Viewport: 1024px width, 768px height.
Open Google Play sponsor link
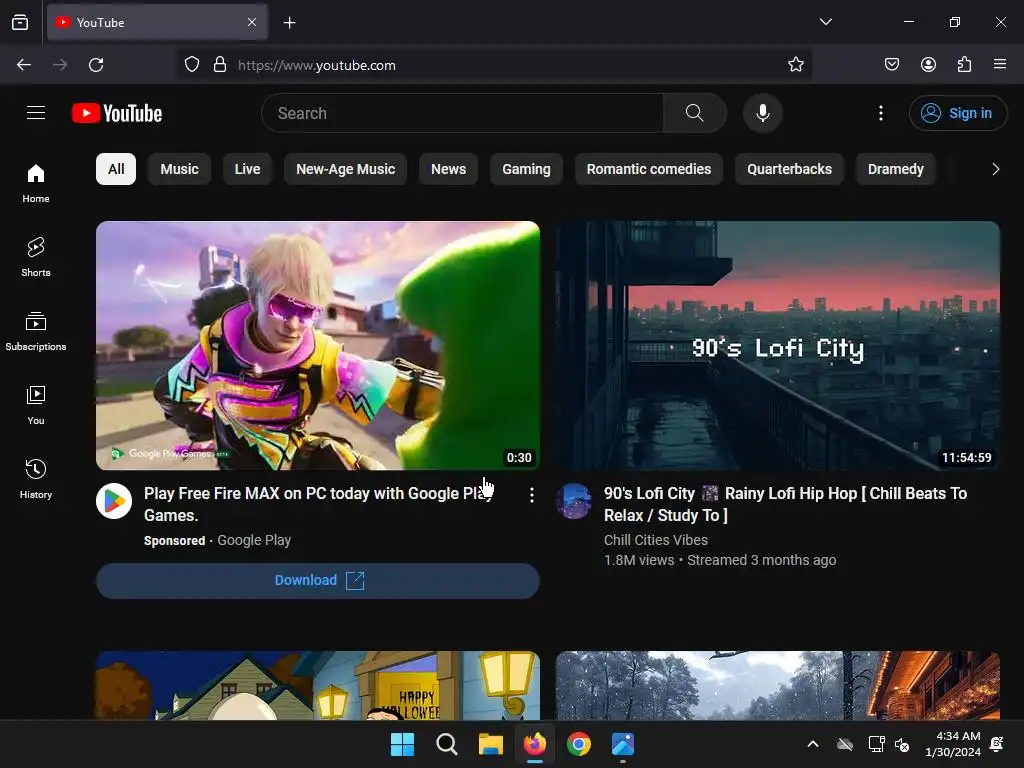(254, 541)
